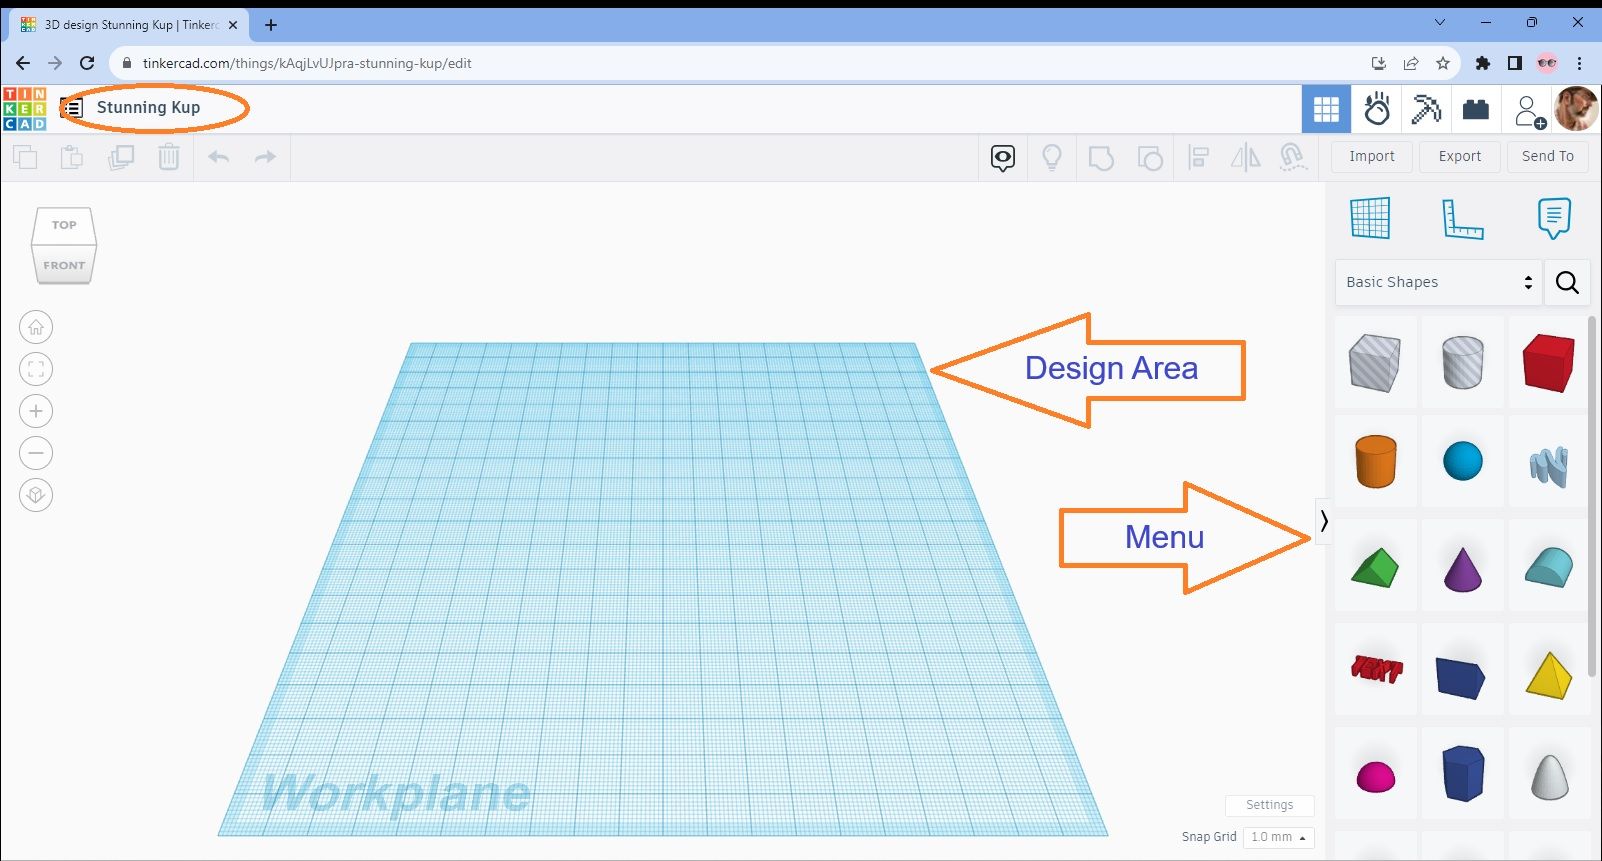This screenshot has height=861, width=1602.
Task: Open workplane Settings button
Action: pyautogui.click(x=1269, y=805)
